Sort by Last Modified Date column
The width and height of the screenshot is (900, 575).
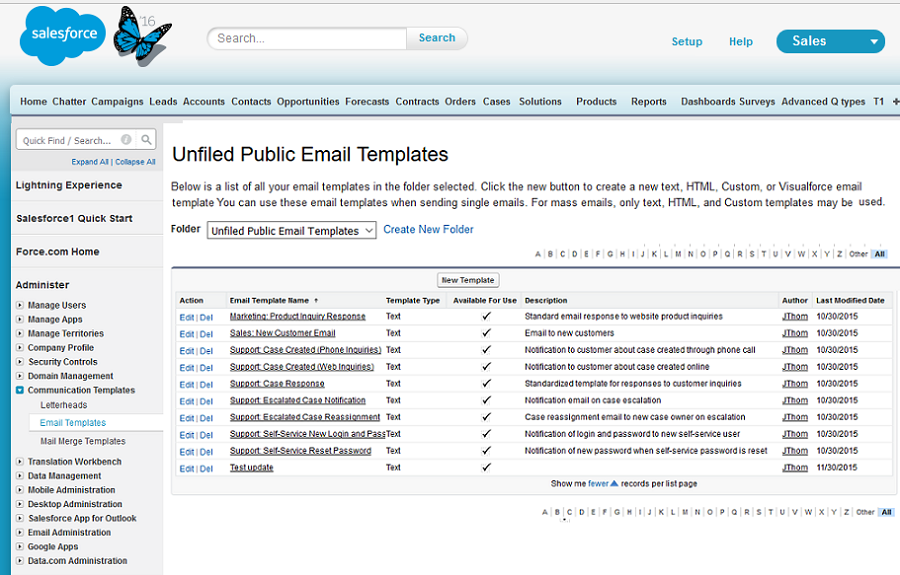850,301
